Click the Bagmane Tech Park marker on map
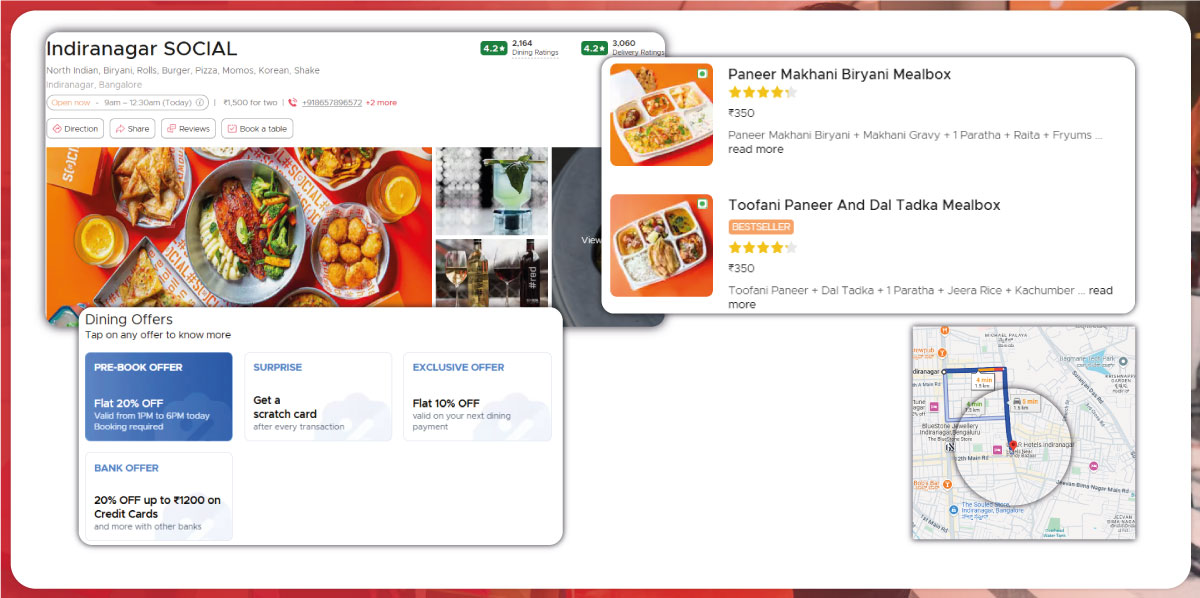Screen dimensions: 1200x598 (x=1123, y=360)
